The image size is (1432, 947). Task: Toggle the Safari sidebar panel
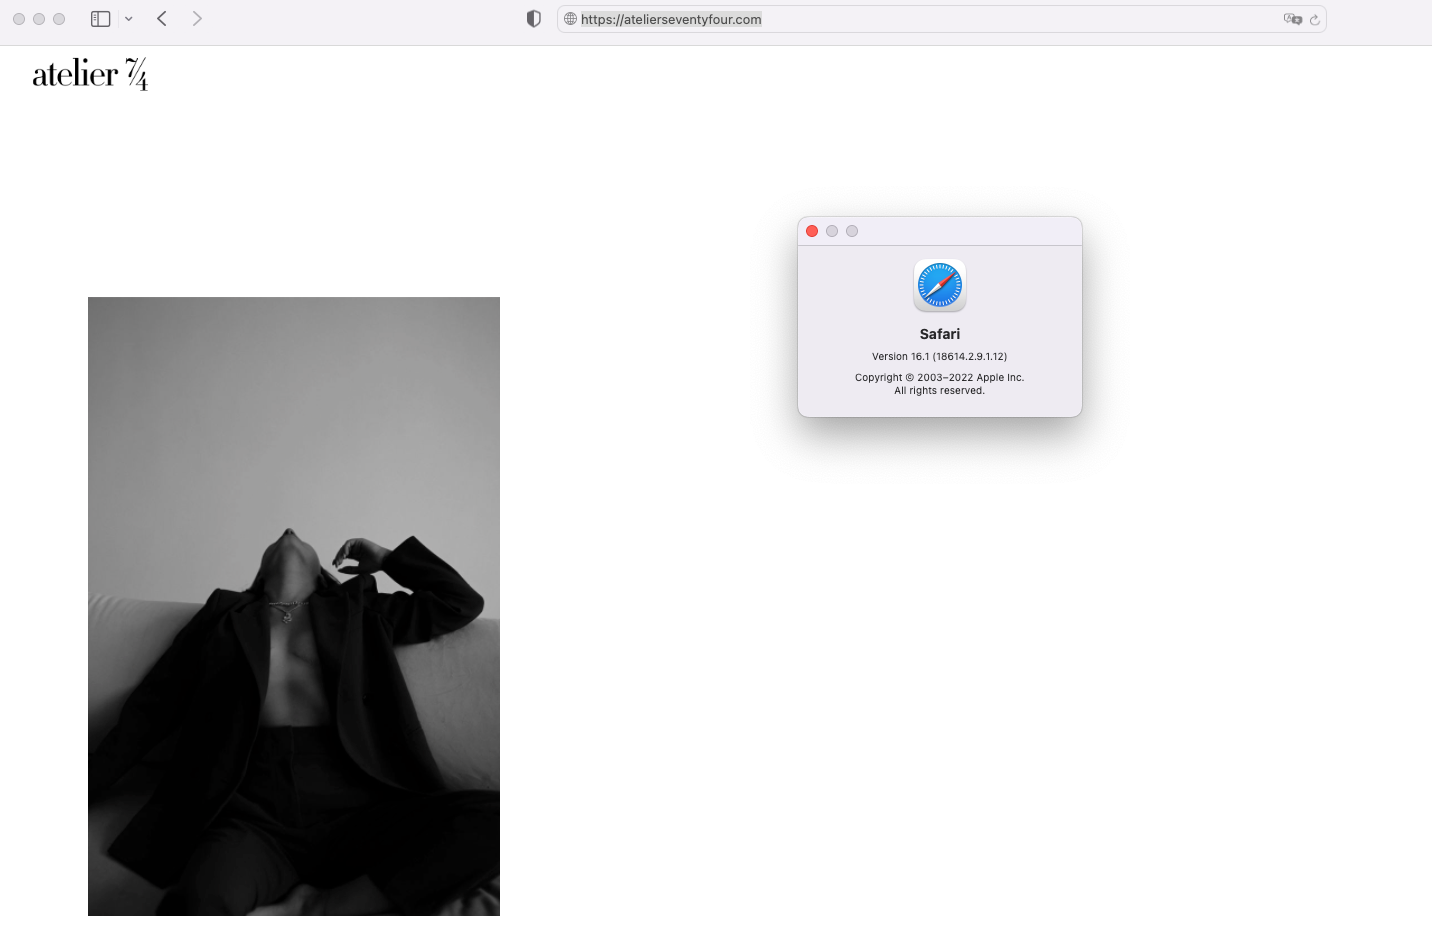[100, 18]
